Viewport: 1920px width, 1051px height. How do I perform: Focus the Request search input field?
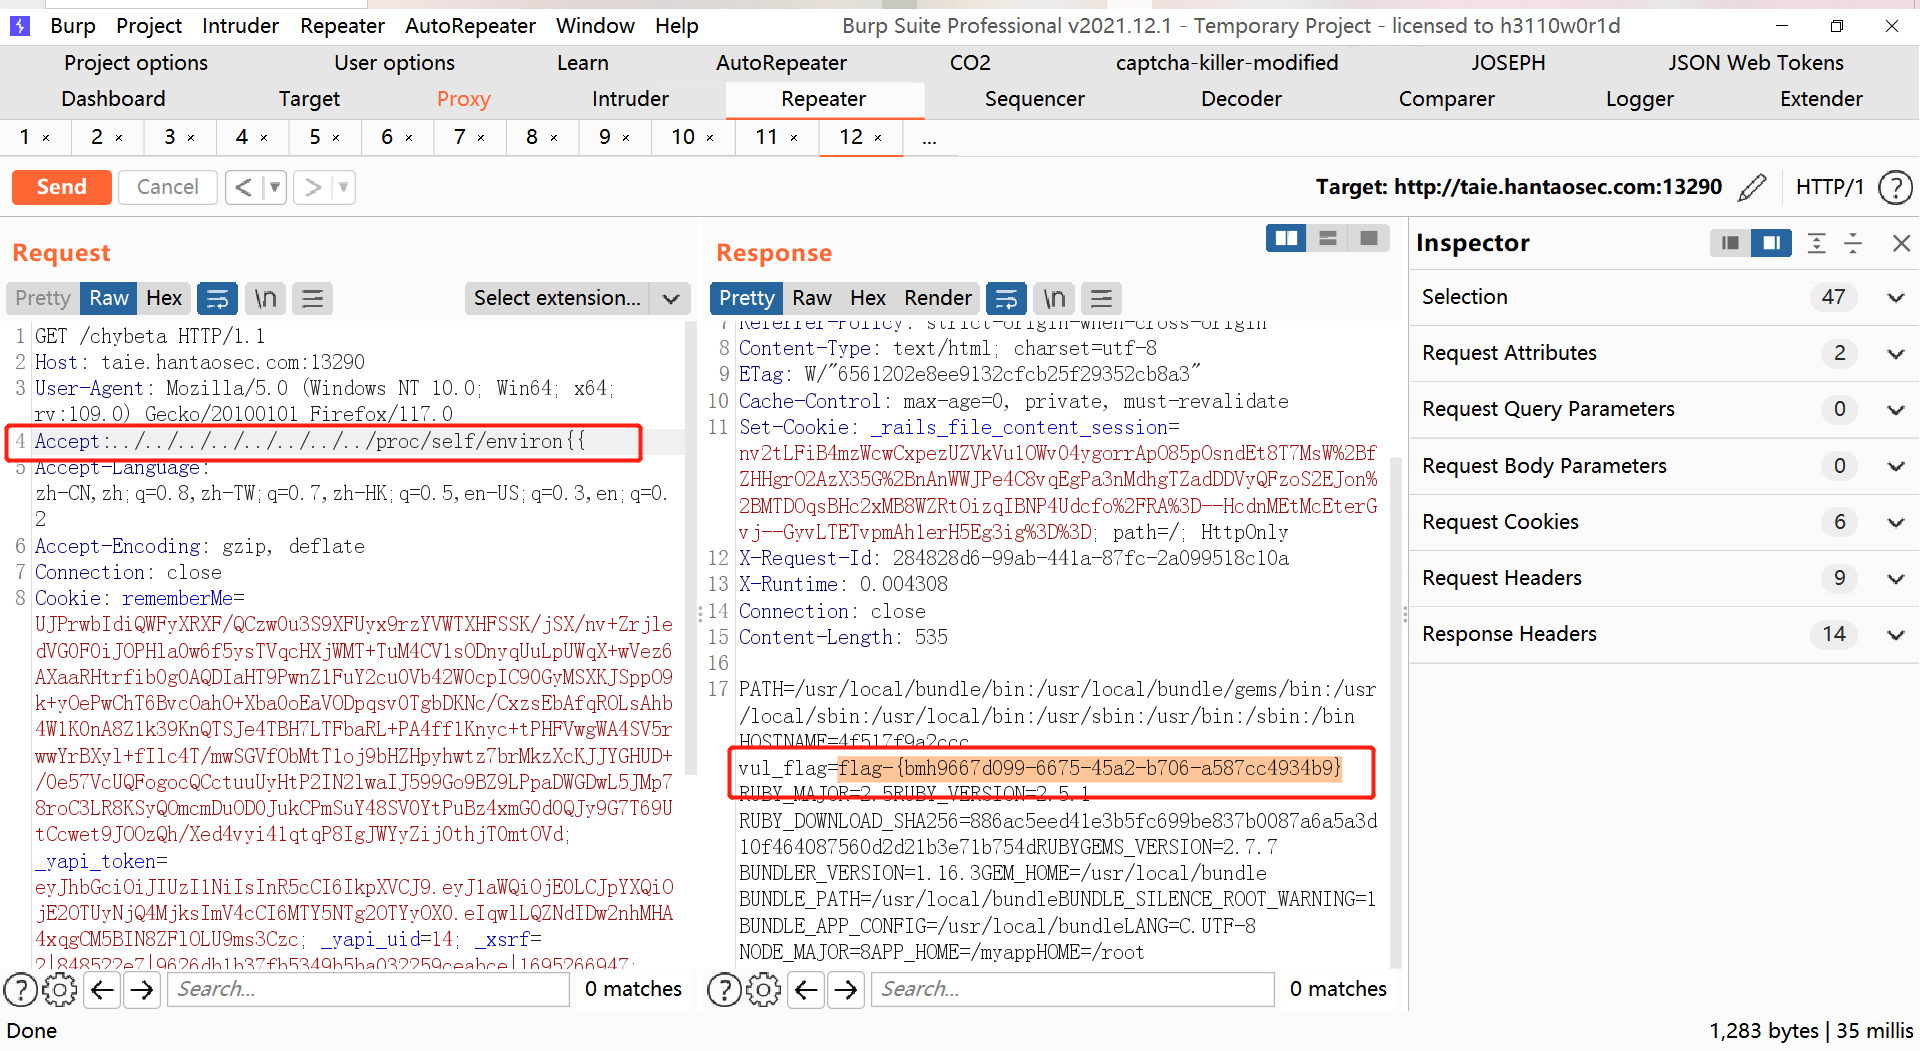(368, 990)
